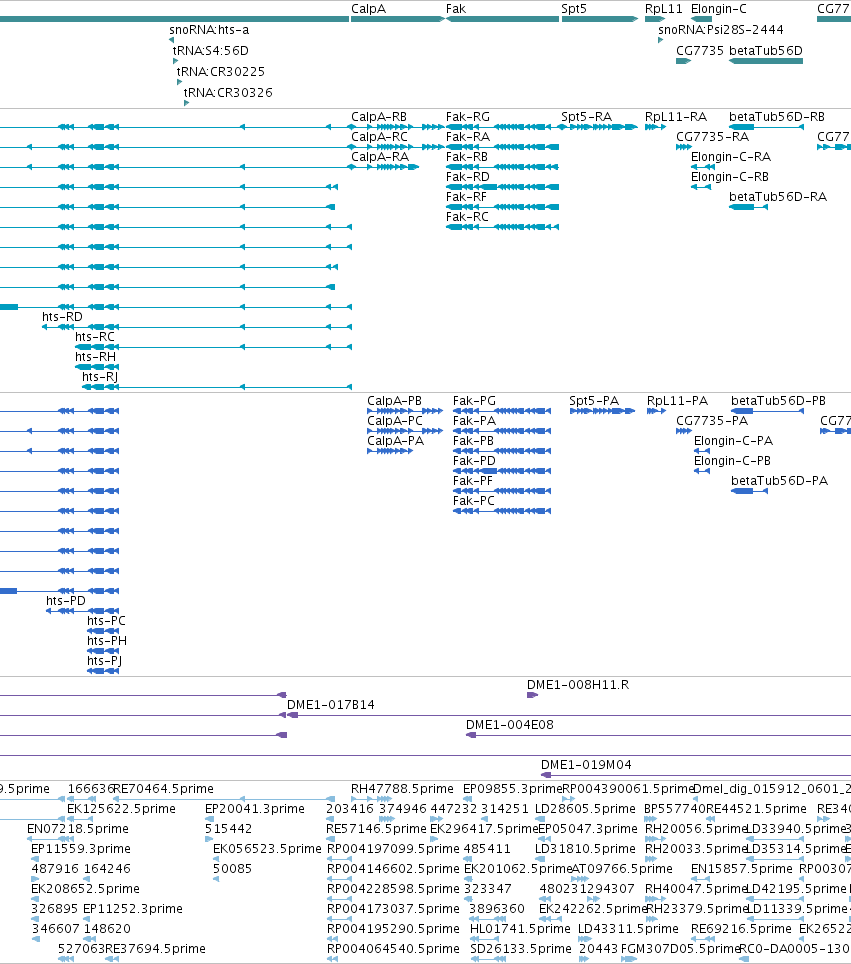Select the RP004197099.5prime EST label

coord(393,848)
